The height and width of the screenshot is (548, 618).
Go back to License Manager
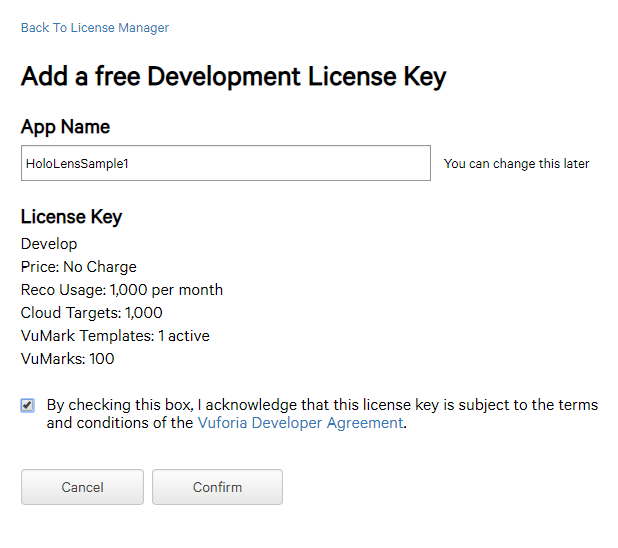[95, 28]
